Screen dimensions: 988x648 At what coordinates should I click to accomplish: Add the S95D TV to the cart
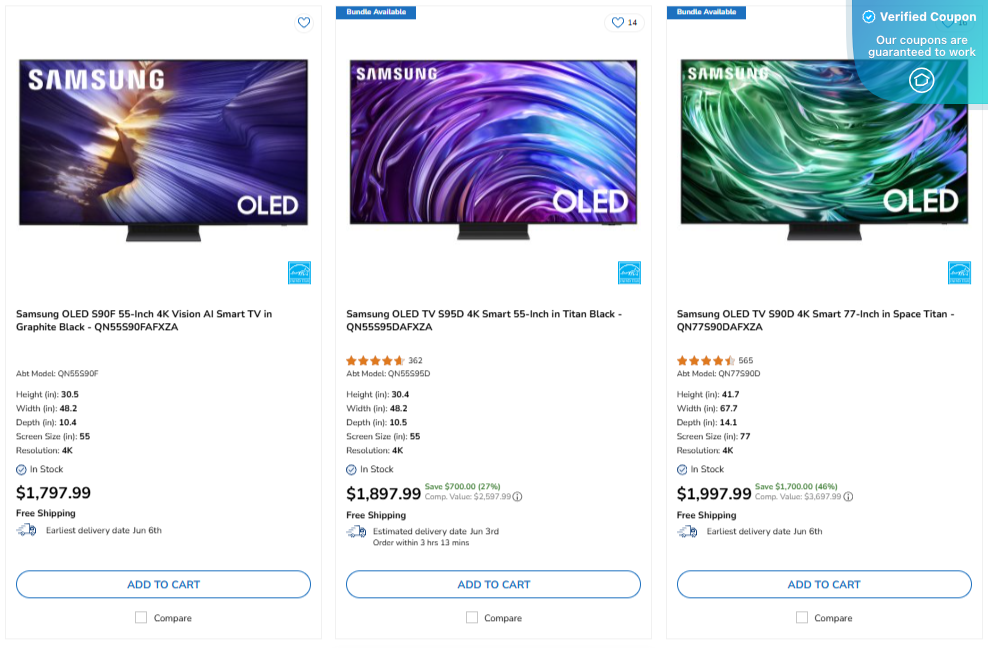tap(493, 584)
